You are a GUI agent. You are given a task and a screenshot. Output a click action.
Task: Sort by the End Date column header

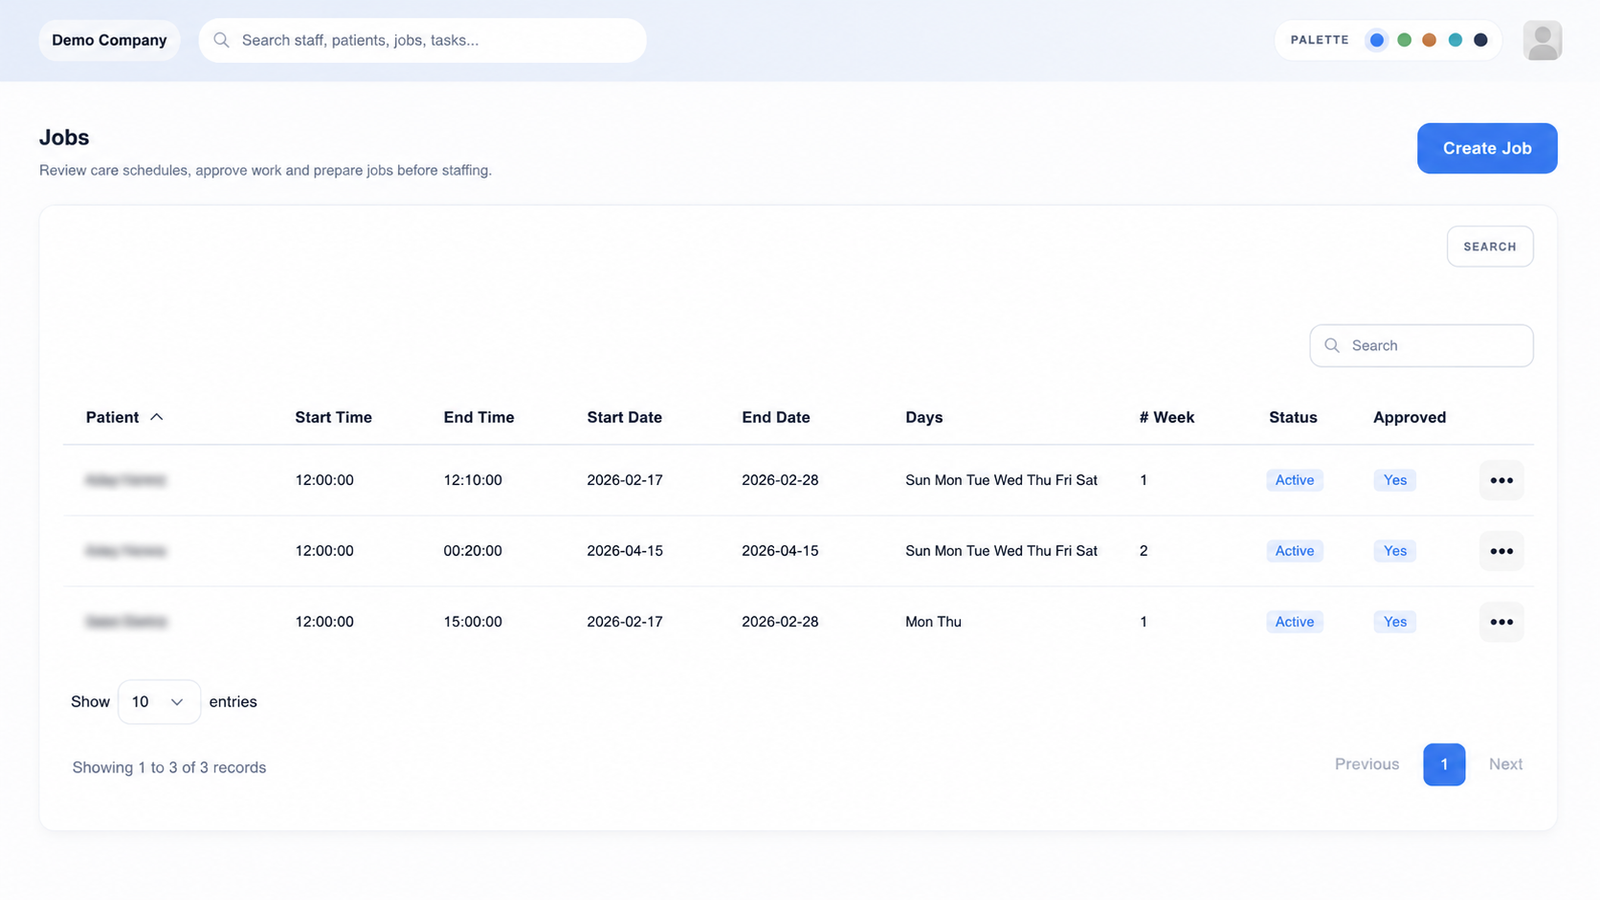coord(776,417)
